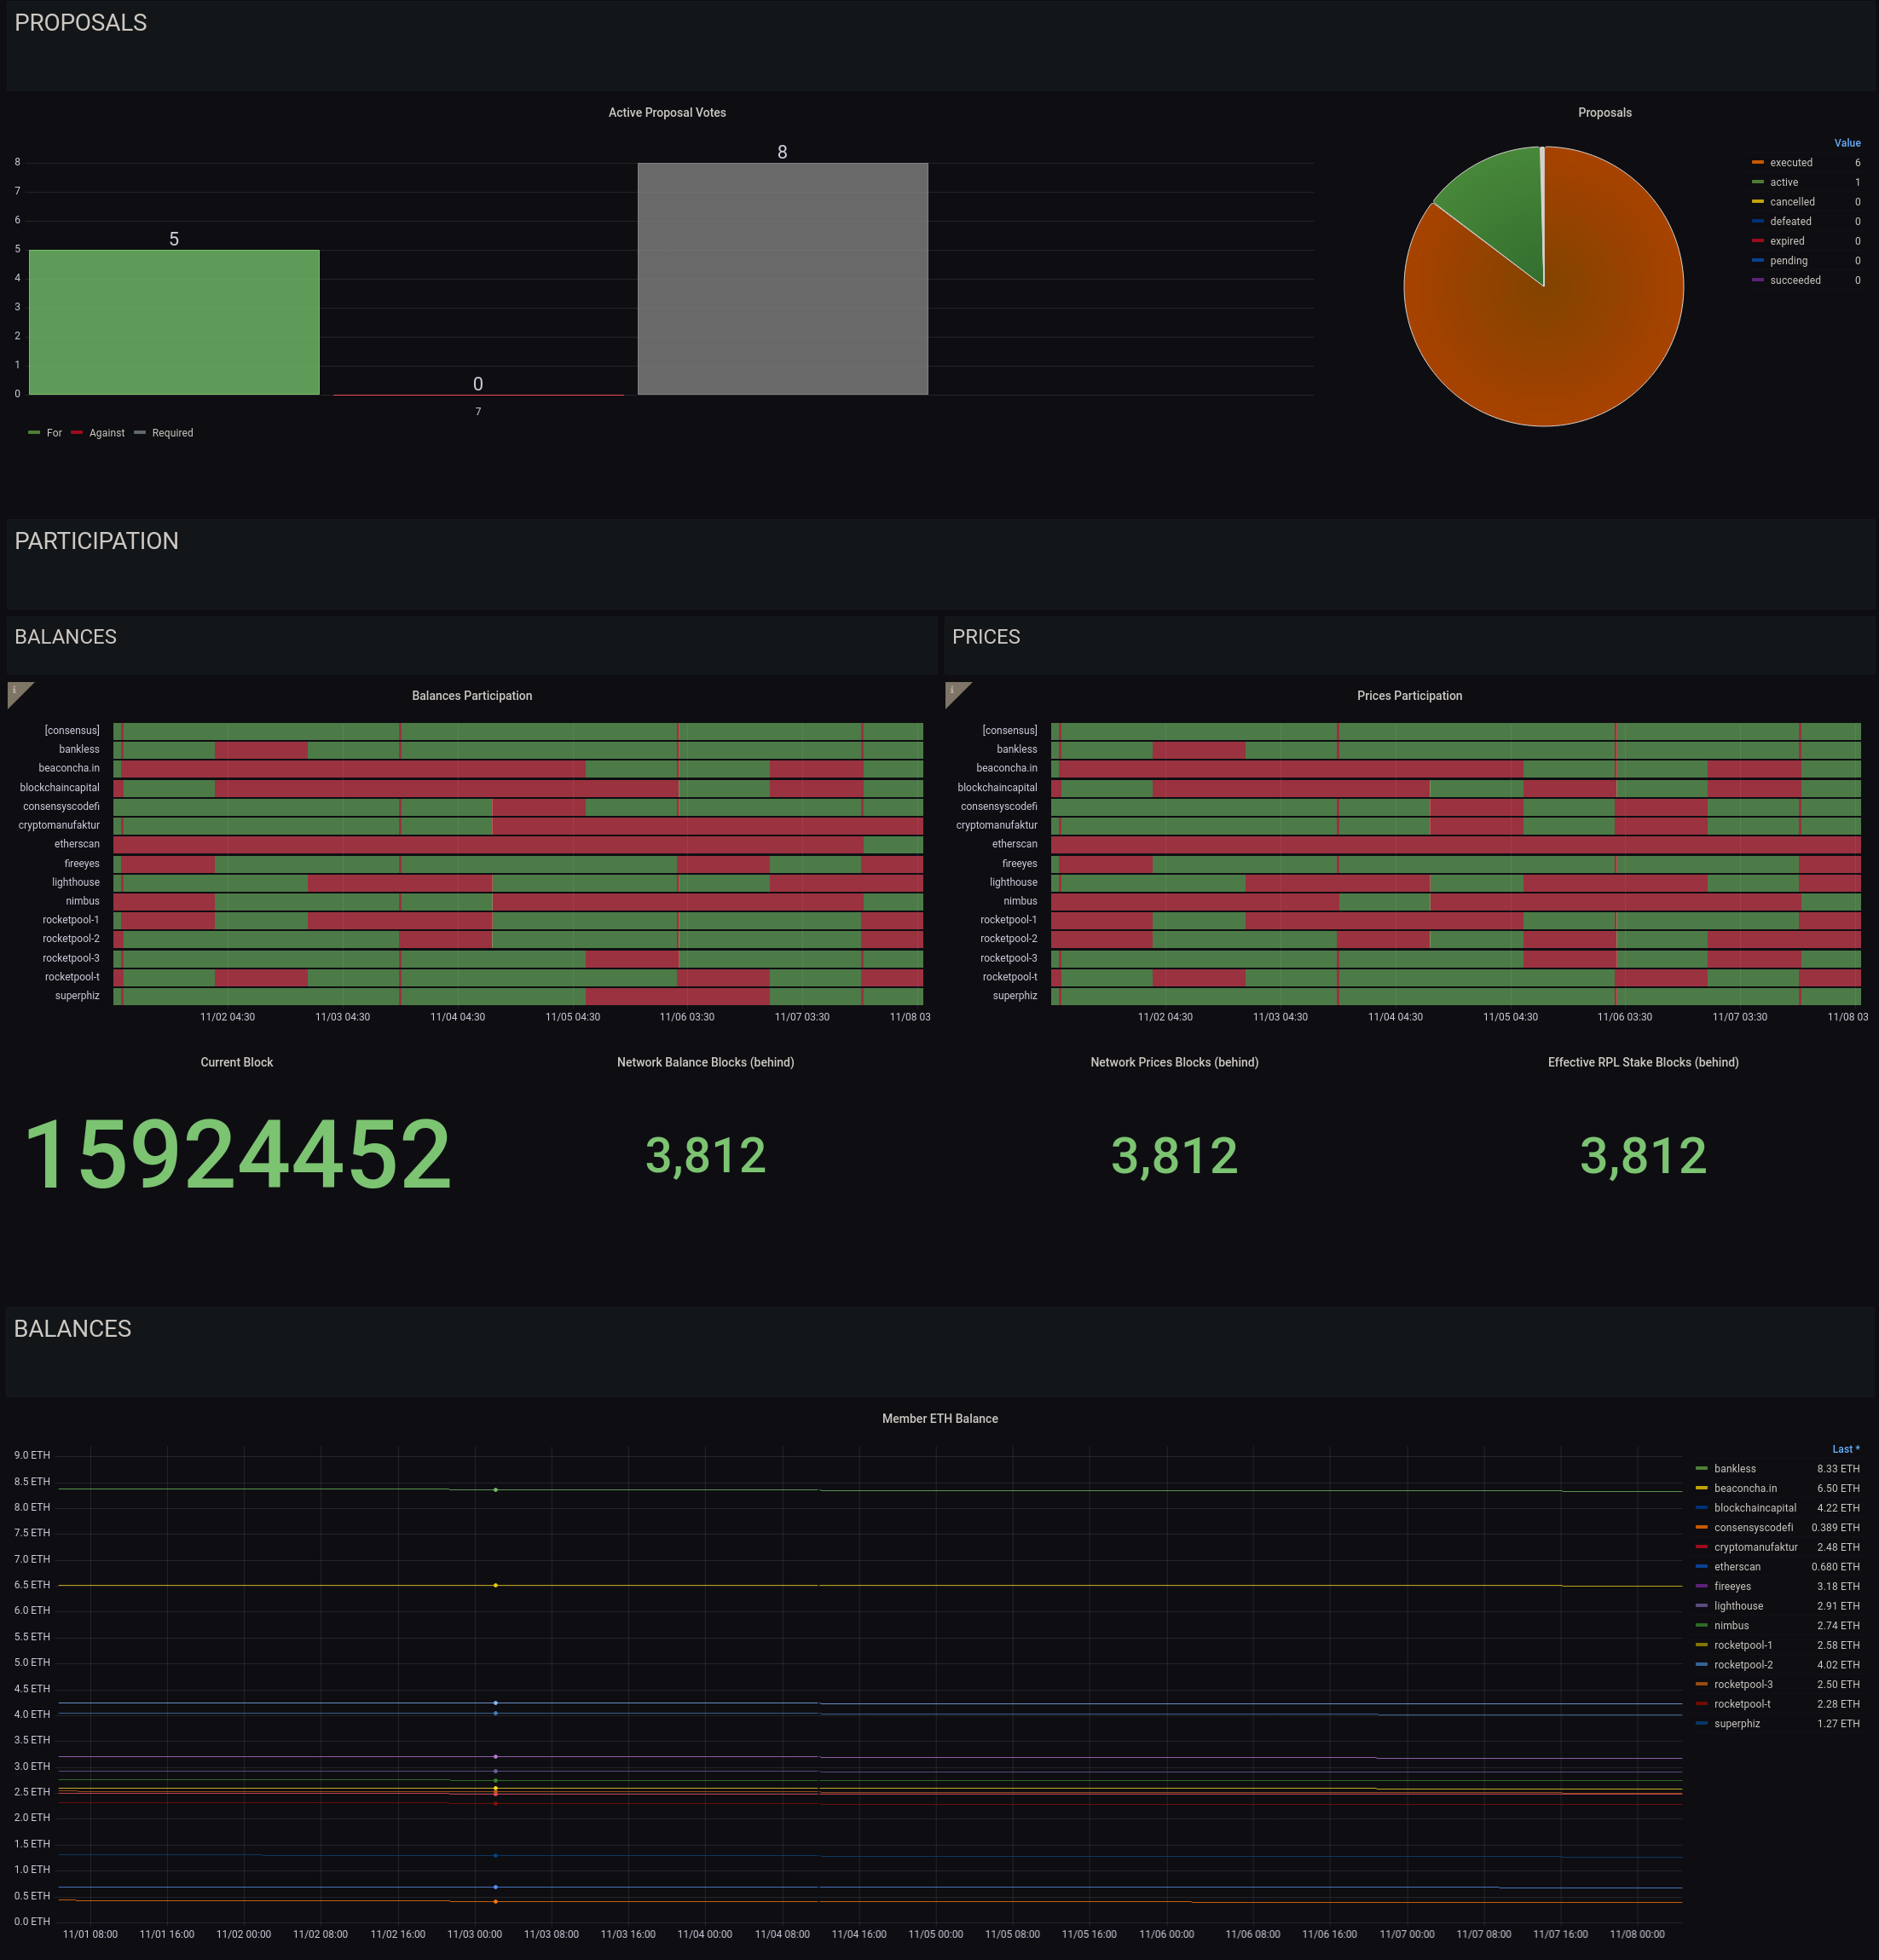Open Active Proposal Votes panel menu
1879x1960 pixels.
(667, 113)
